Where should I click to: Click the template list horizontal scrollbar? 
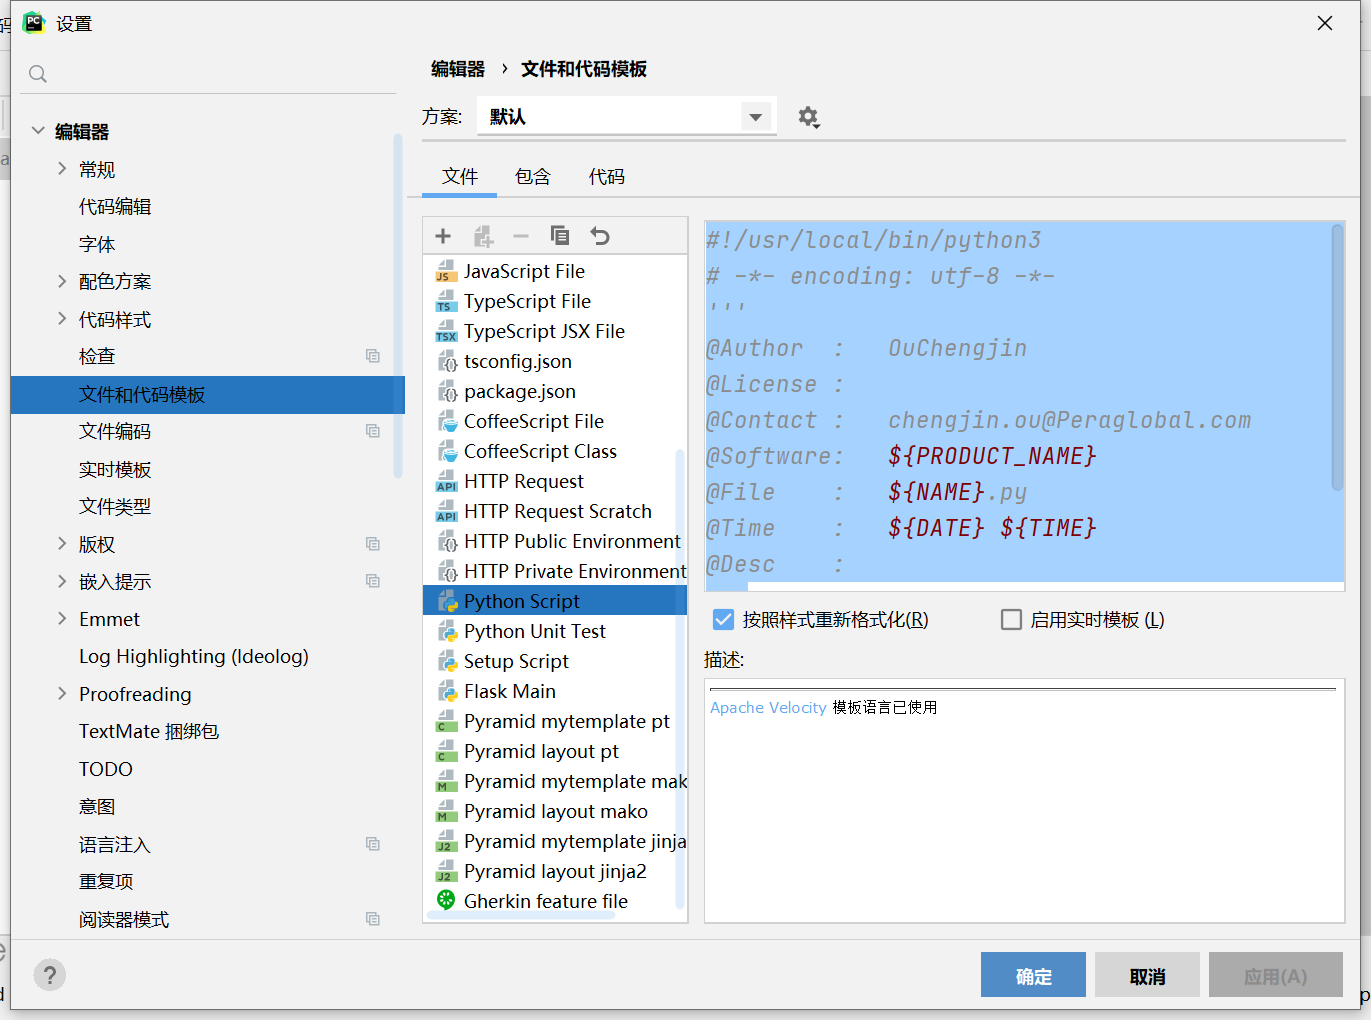pyautogui.click(x=523, y=914)
